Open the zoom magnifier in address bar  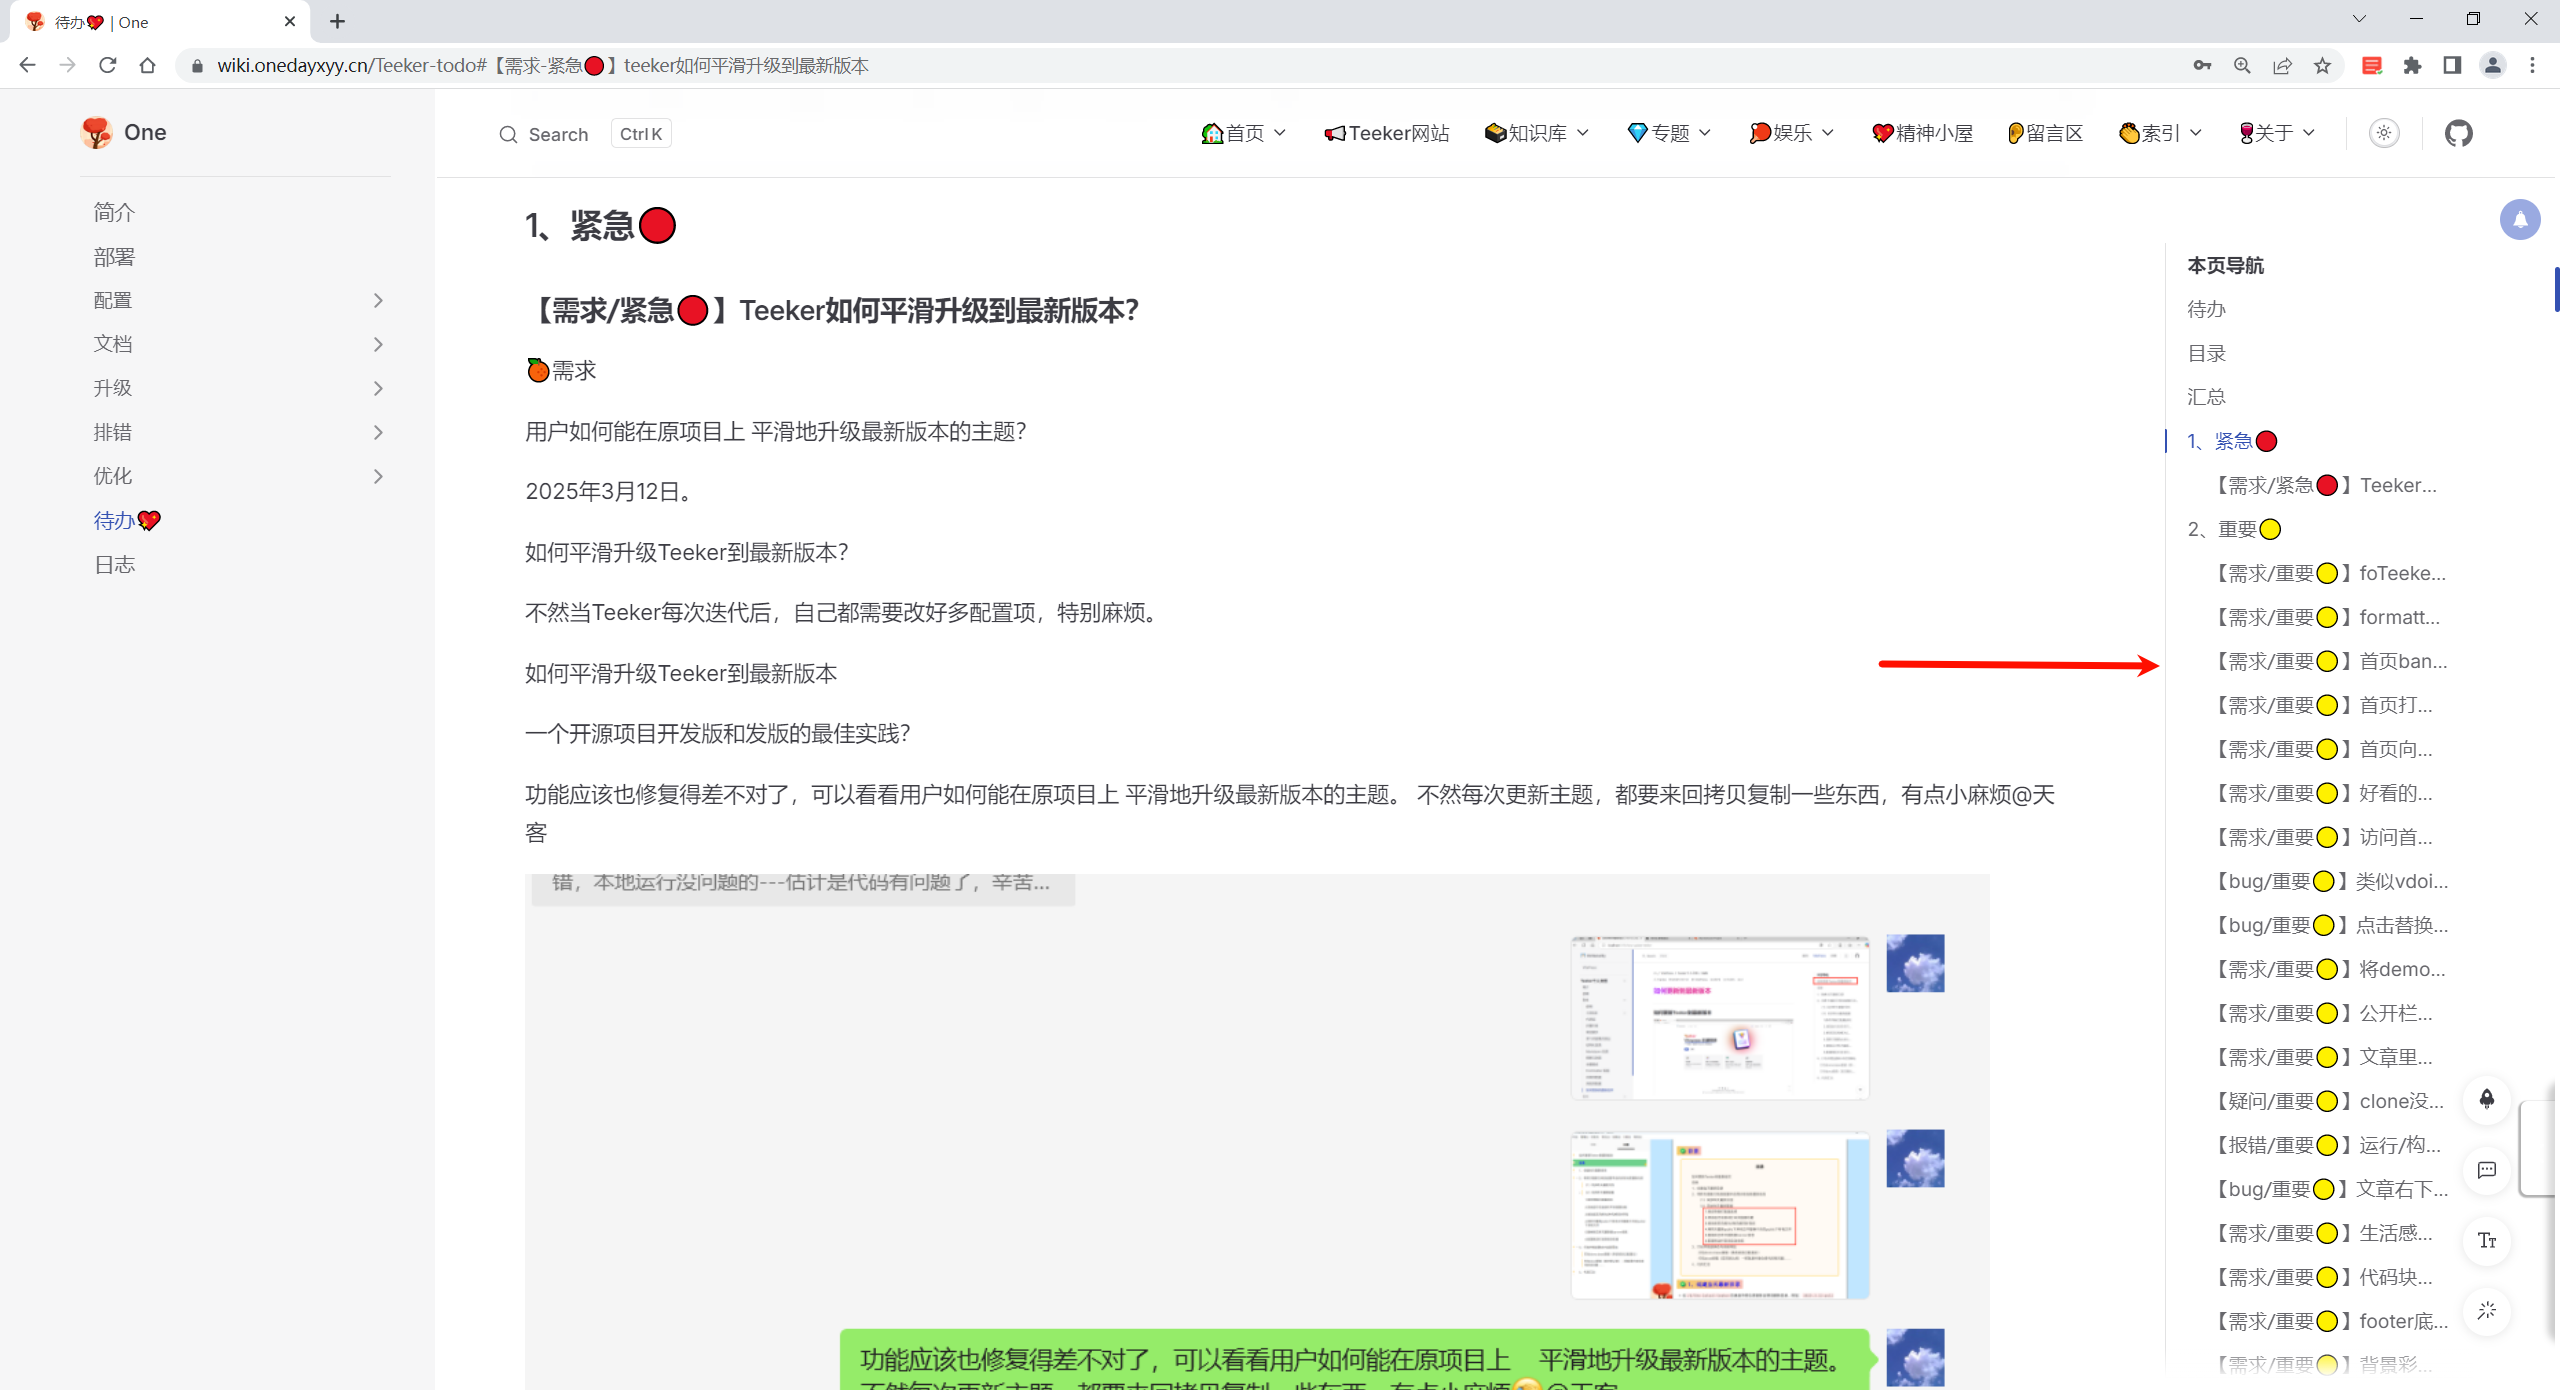tap(2242, 65)
